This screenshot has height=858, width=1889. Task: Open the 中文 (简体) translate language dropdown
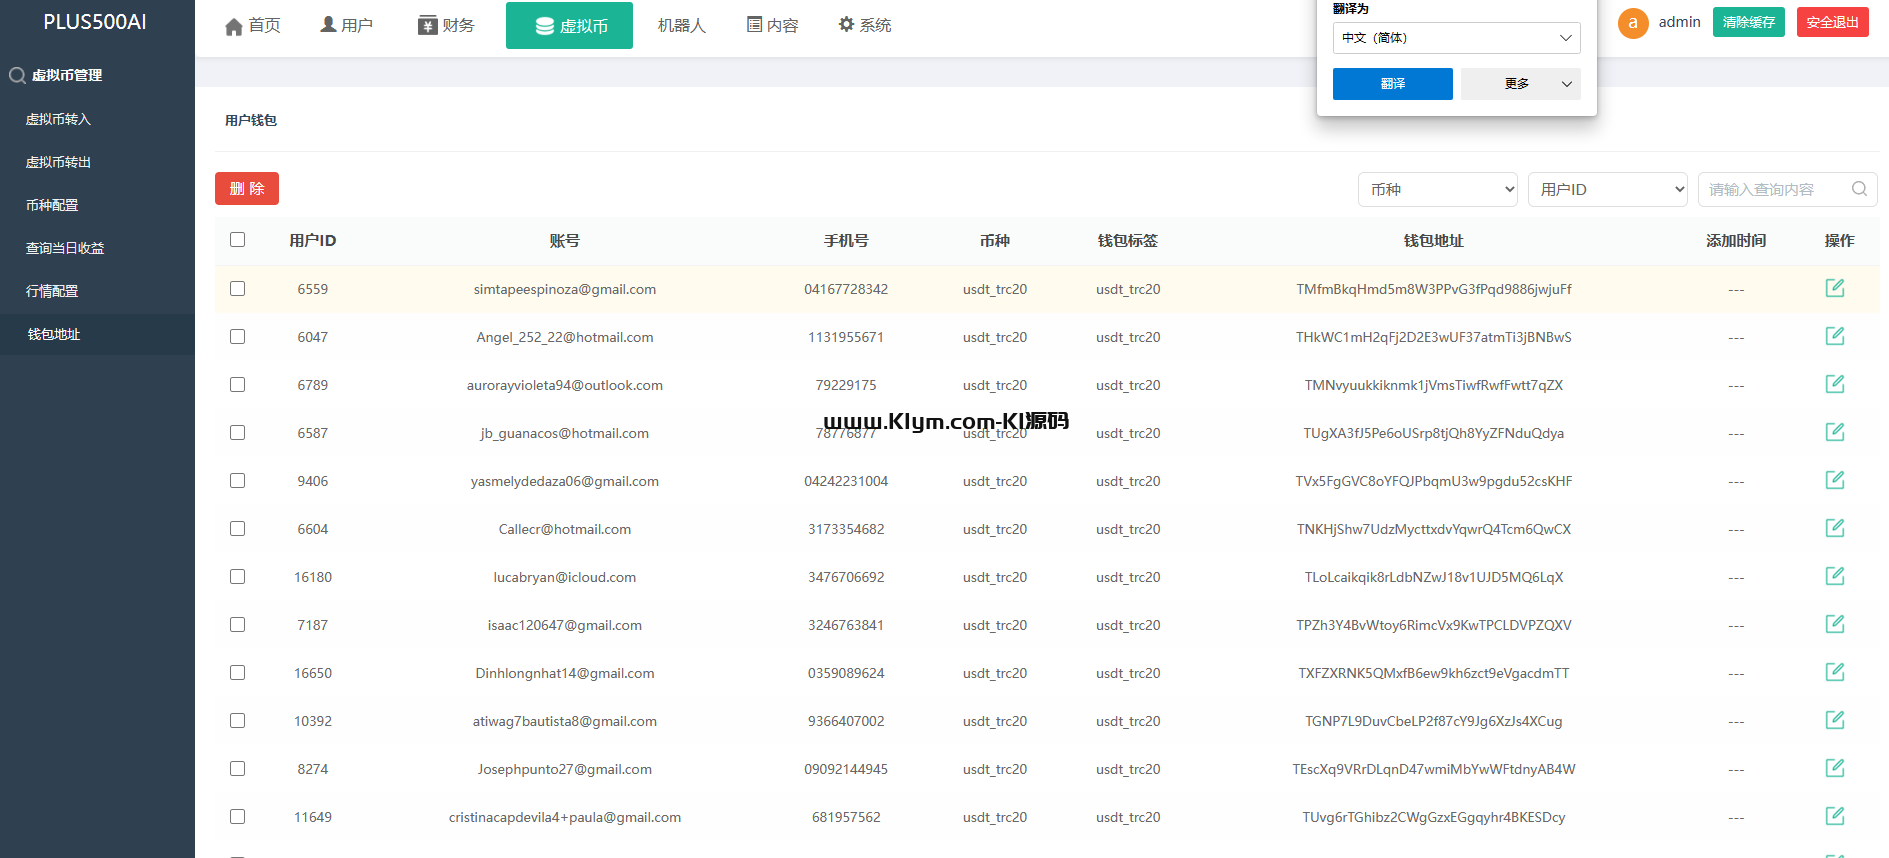pyautogui.click(x=1456, y=38)
